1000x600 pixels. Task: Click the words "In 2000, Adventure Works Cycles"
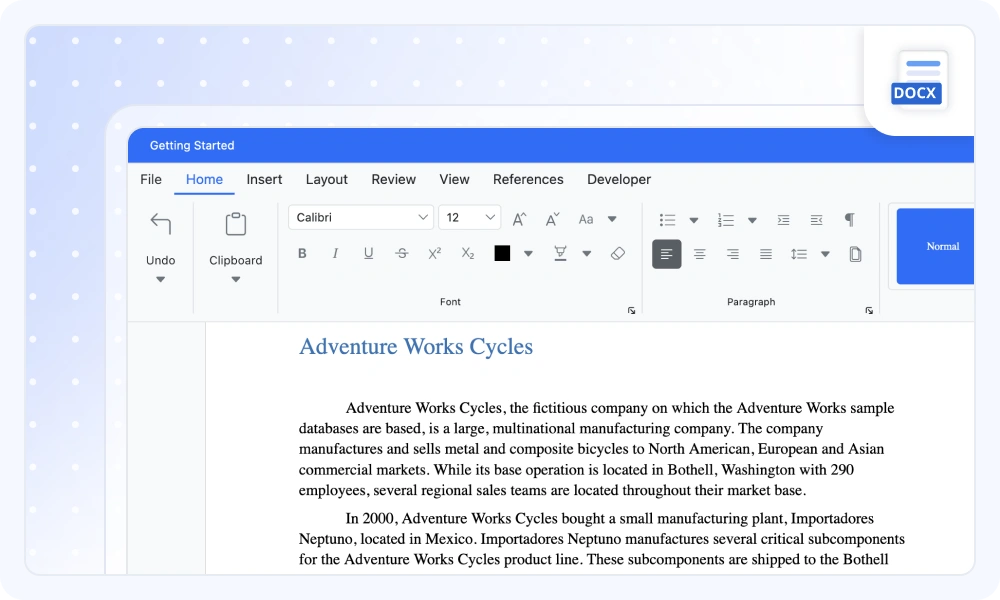(x=452, y=518)
